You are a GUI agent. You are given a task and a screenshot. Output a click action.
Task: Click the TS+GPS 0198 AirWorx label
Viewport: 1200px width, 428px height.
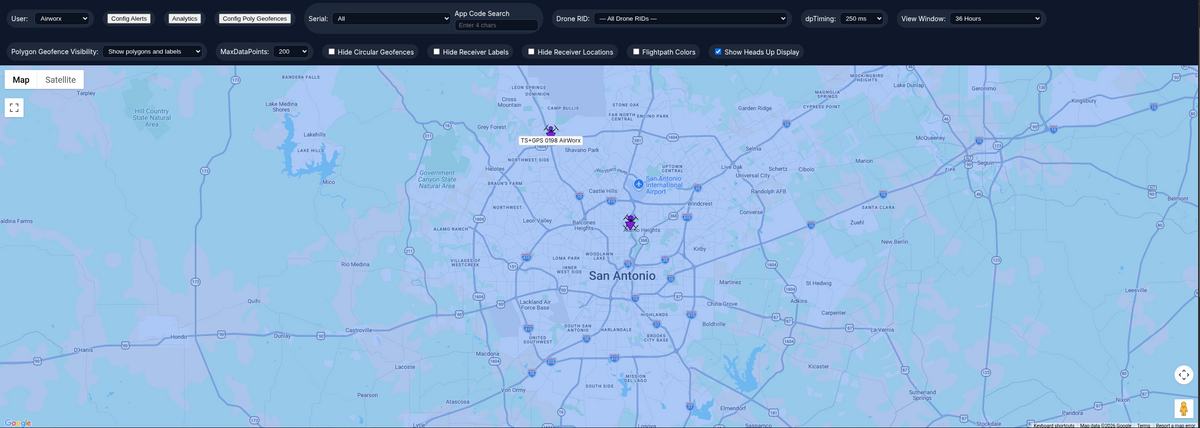click(550, 141)
